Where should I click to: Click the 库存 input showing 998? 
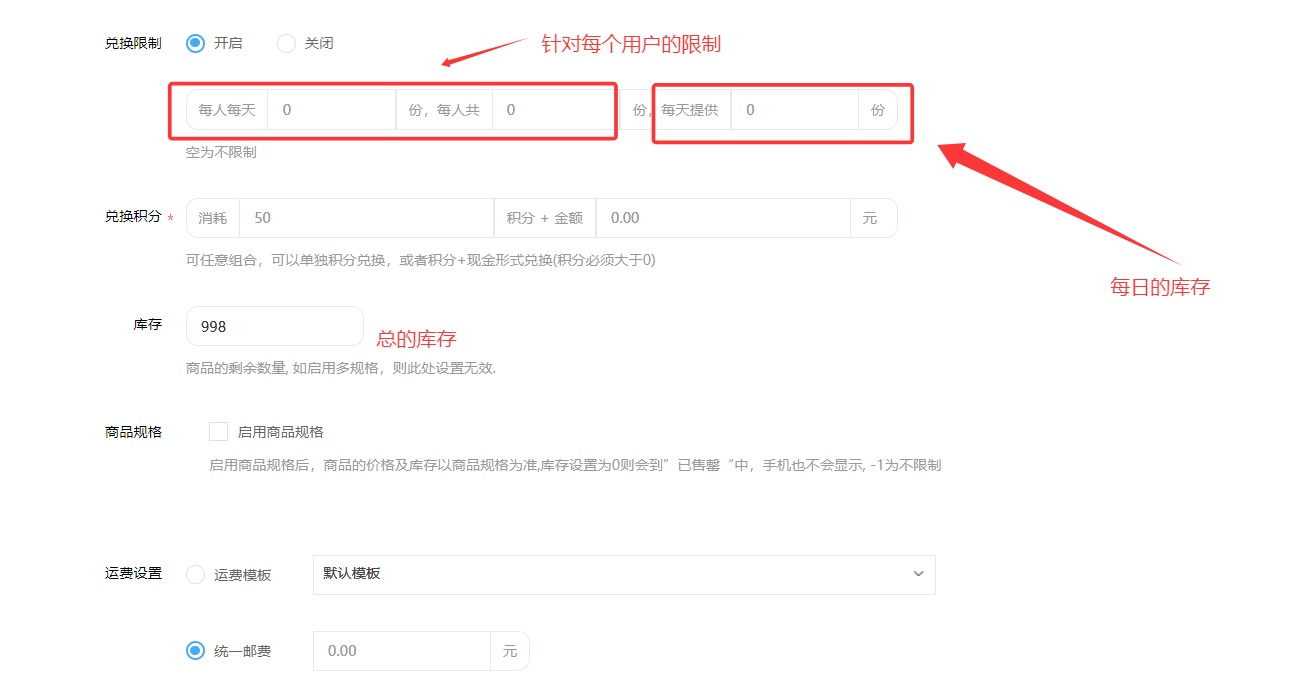point(275,327)
